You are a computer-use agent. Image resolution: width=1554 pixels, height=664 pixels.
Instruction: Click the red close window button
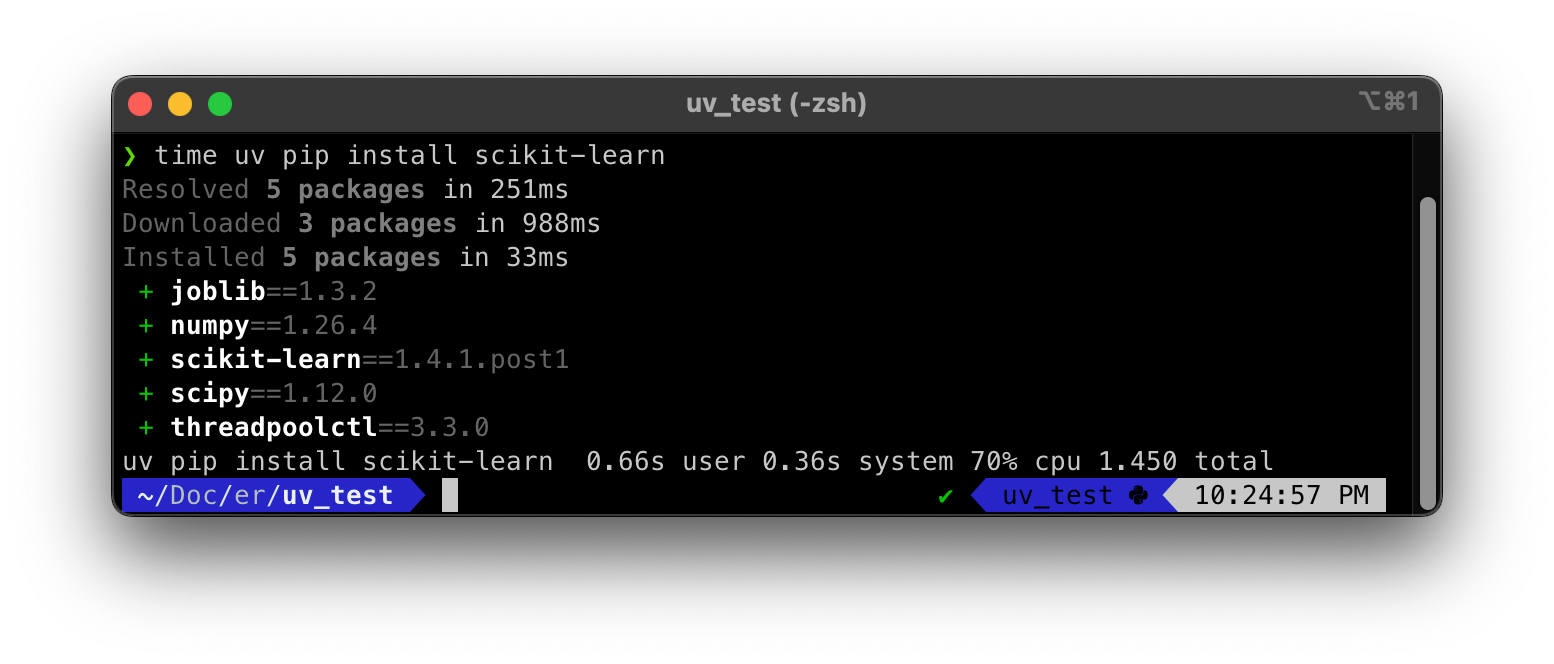140,104
